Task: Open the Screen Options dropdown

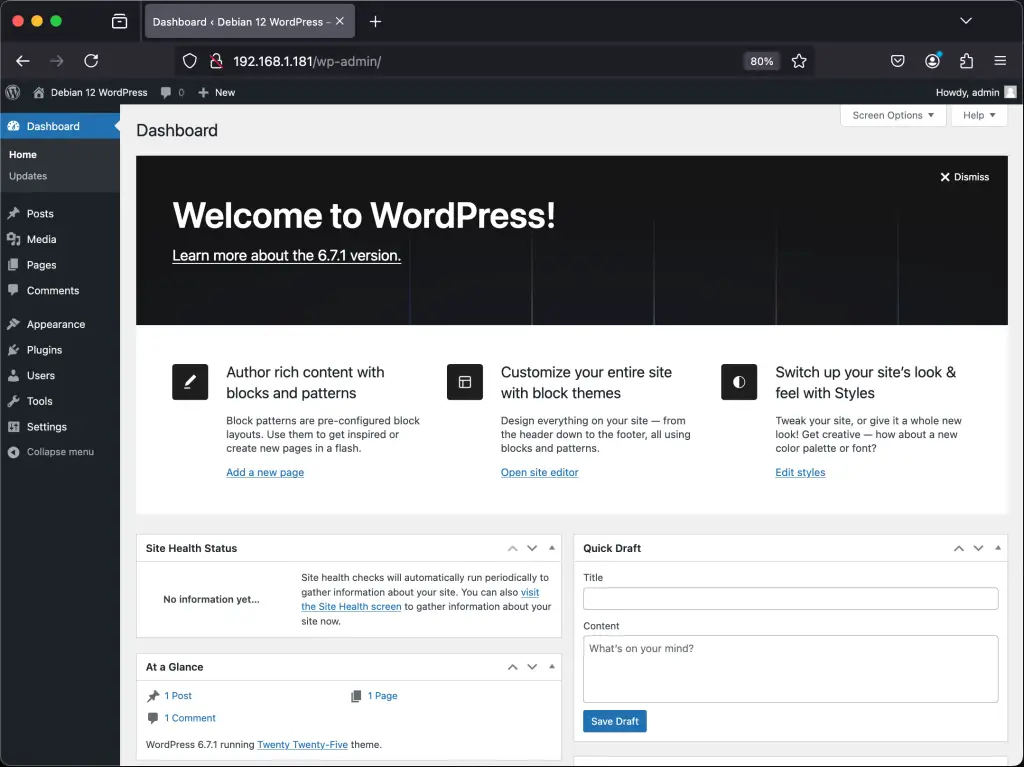Action: pos(891,115)
